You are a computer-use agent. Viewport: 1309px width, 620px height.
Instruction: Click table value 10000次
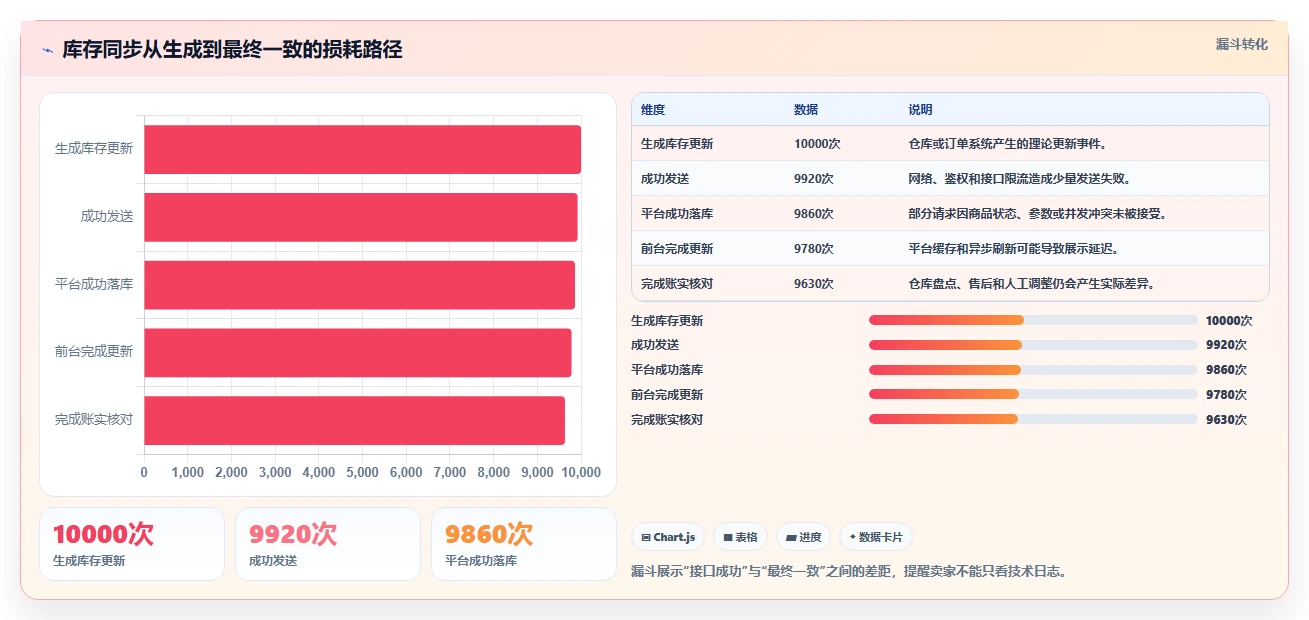pos(817,143)
